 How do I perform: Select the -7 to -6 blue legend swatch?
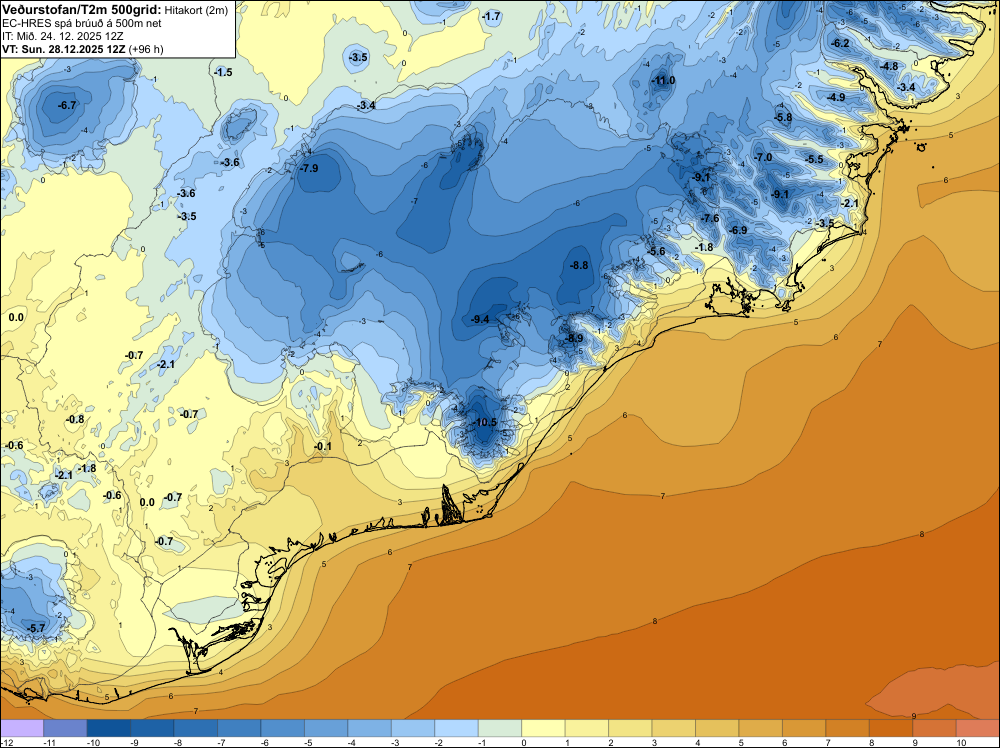click(x=239, y=728)
